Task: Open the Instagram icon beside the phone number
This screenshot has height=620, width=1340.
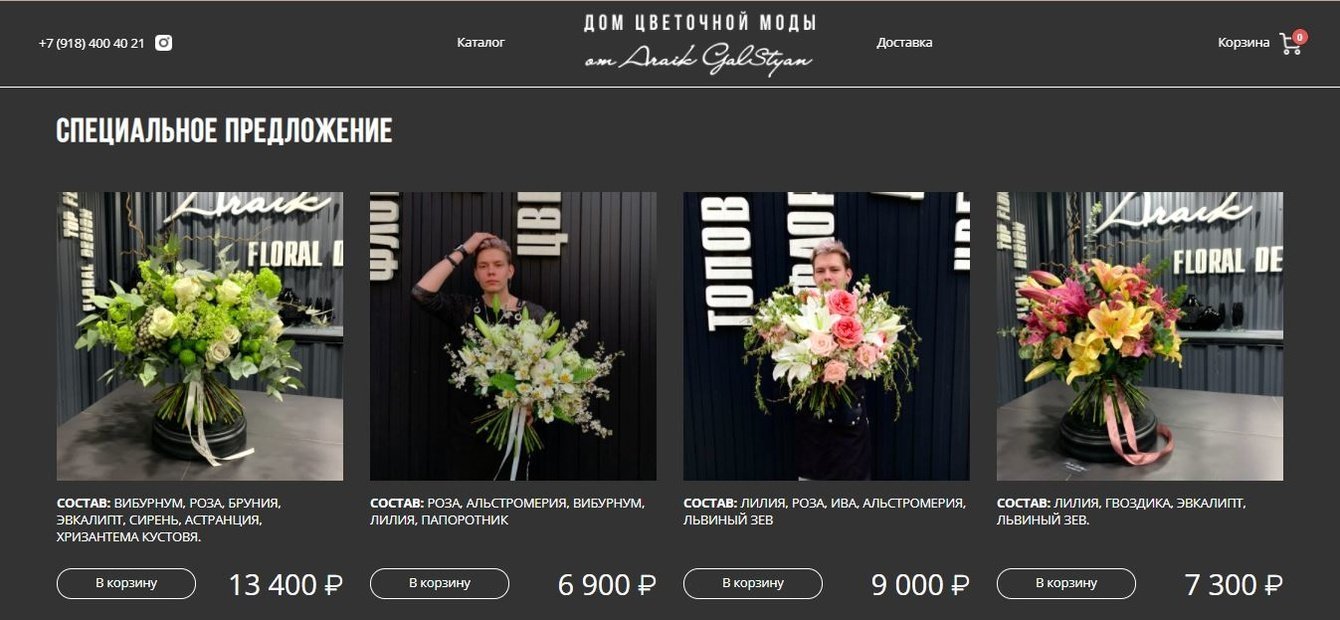Action: pos(164,43)
